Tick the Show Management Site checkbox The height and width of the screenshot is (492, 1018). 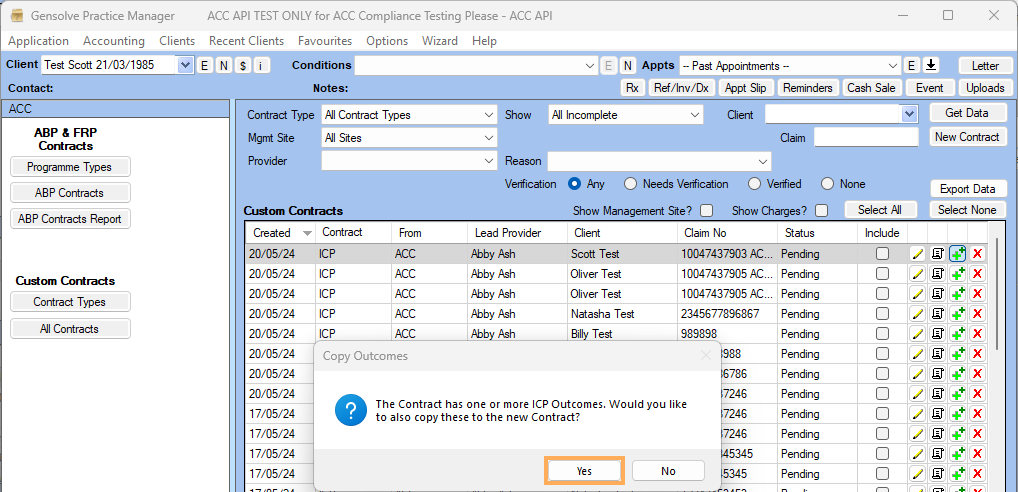click(706, 211)
